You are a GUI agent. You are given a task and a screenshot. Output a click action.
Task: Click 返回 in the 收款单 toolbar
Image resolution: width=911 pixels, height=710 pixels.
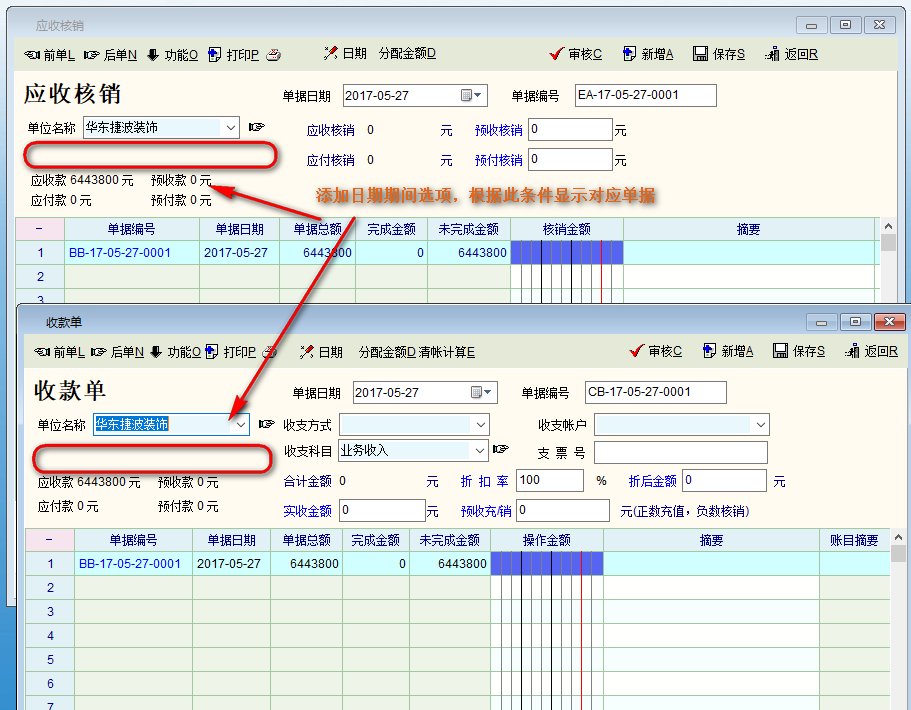[852, 351]
